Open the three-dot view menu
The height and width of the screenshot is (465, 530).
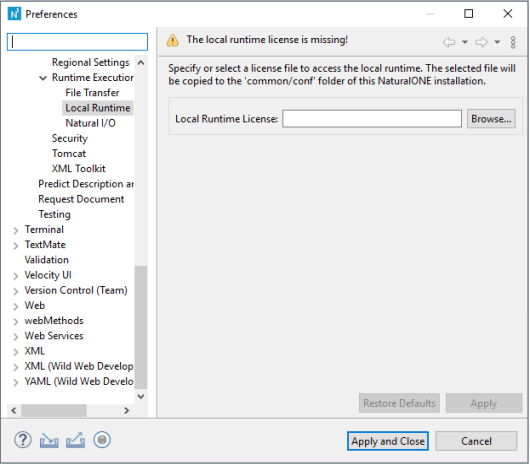click(x=513, y=42)
